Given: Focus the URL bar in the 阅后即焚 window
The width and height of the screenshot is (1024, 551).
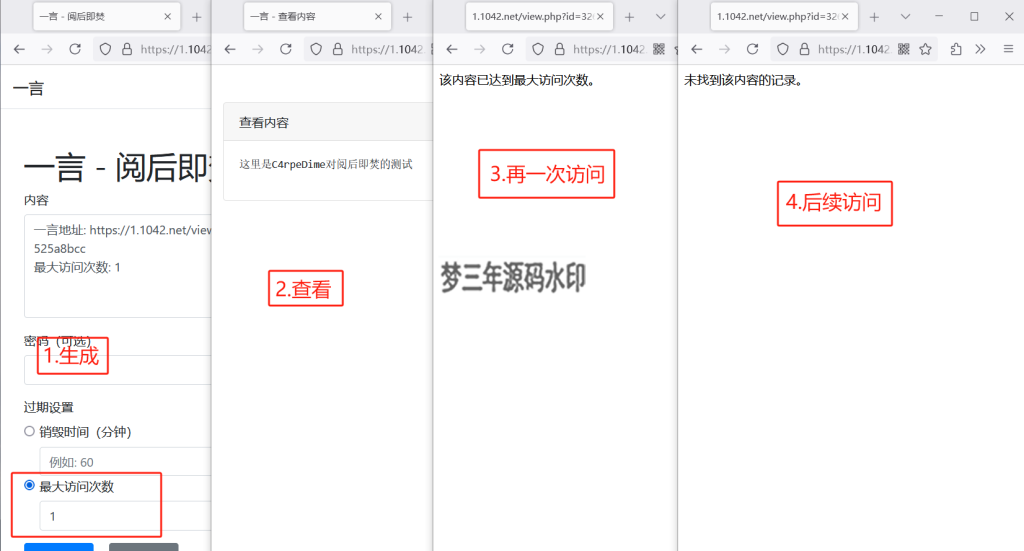Looking at the screenshot, I should [175, 49].
